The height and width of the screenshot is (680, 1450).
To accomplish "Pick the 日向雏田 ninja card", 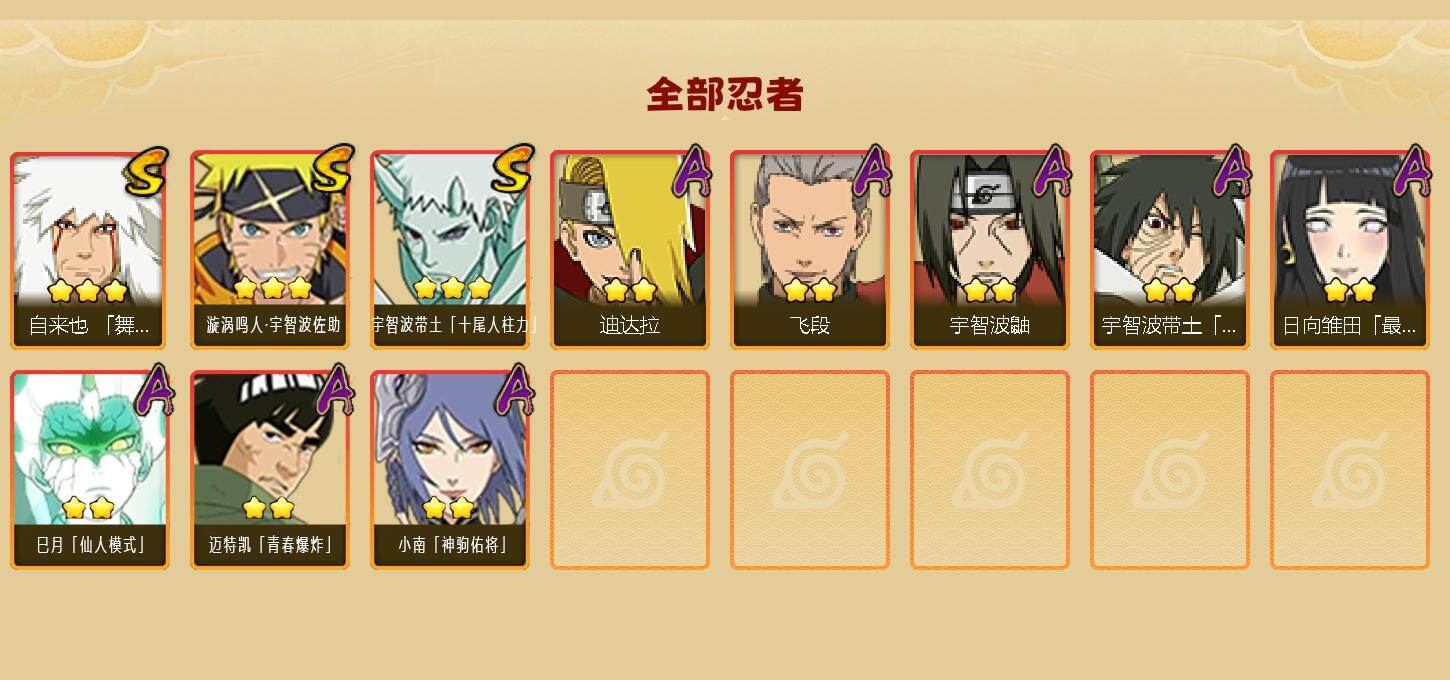I will point(1350,249).
